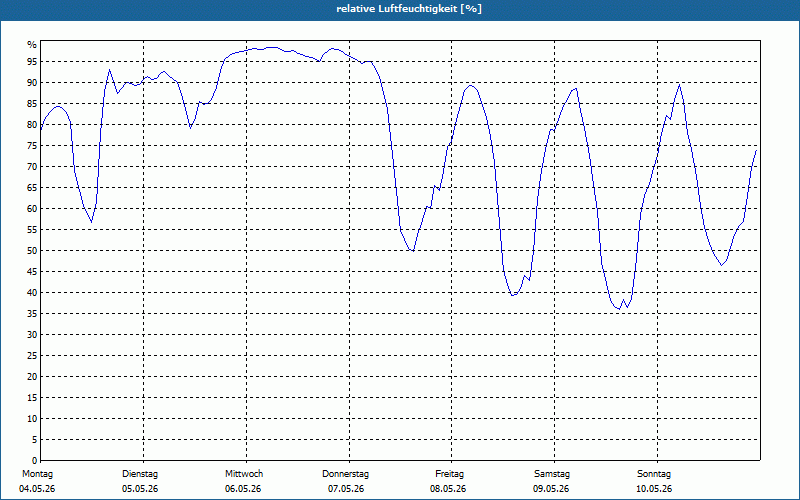Select the 'Dienstag' day label

coord(140,474)
